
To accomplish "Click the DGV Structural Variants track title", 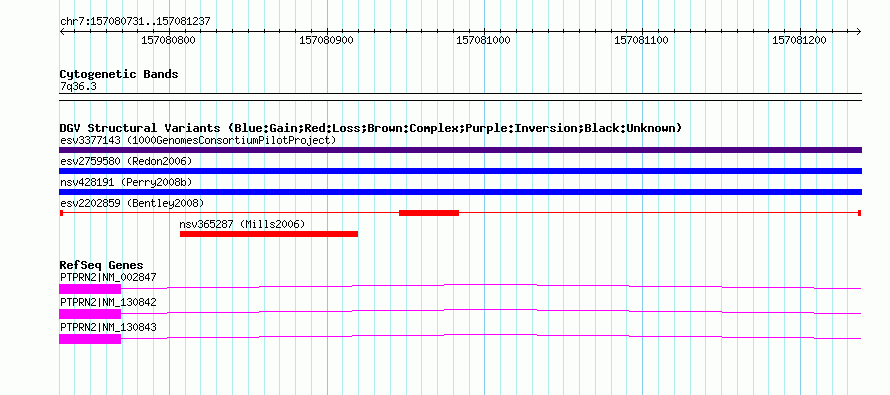I will 371,128.
